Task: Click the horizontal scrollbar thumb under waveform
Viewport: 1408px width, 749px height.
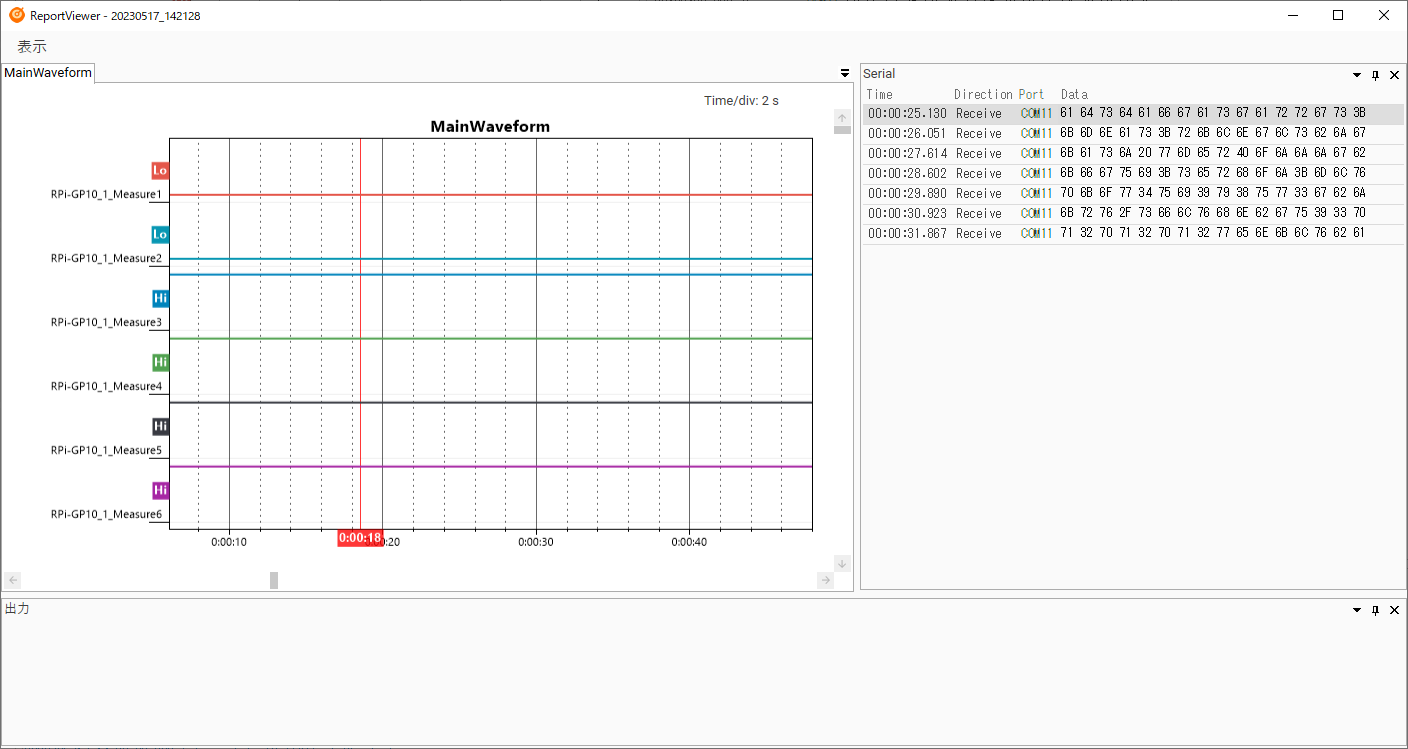Action: click(274, 580)
